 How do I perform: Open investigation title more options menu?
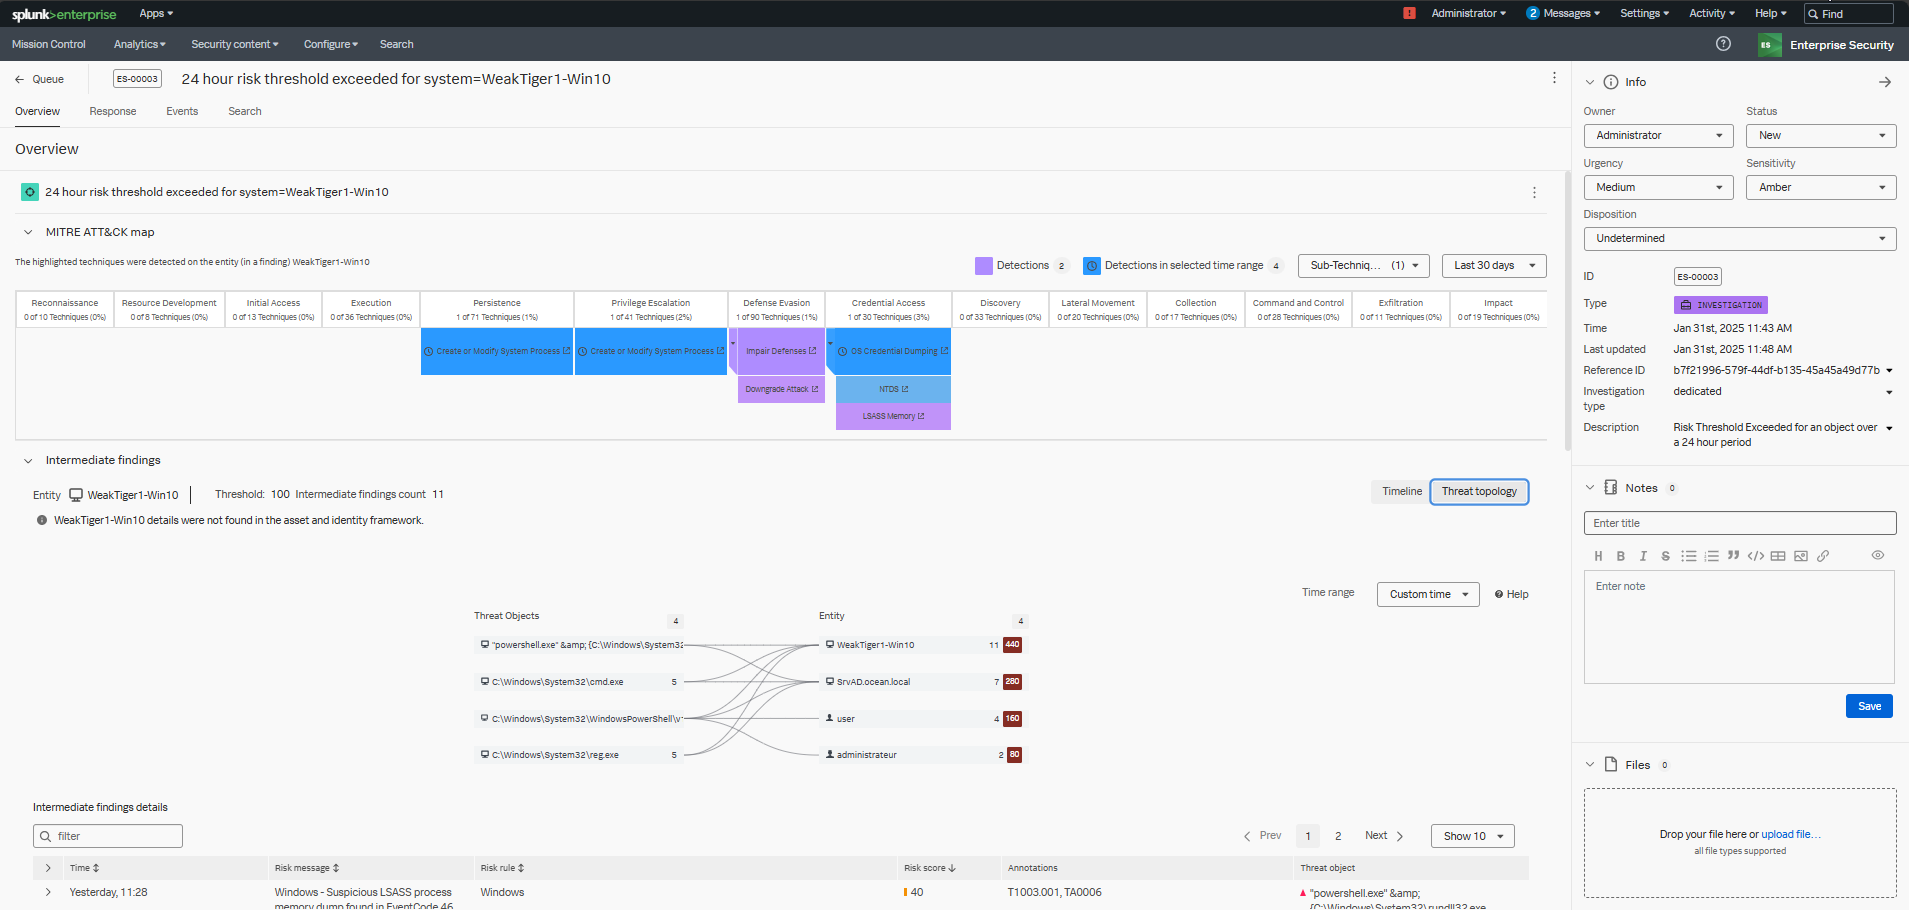[x=1554, y=78]
